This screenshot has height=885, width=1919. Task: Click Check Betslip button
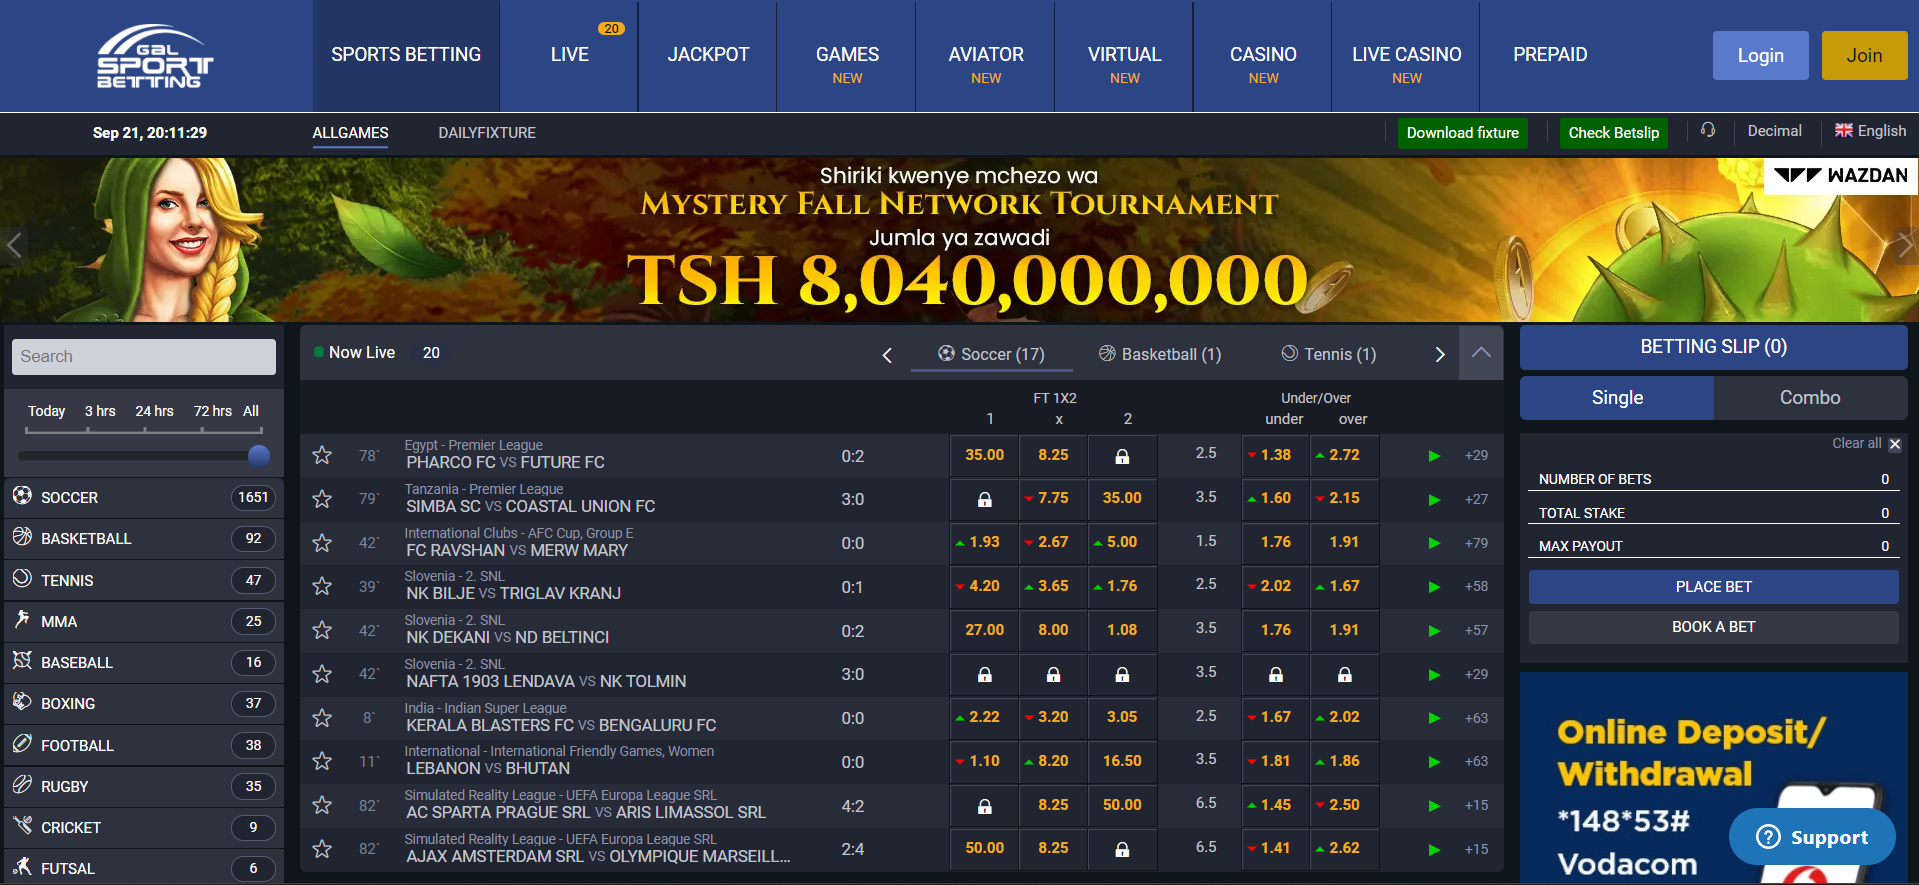pyautogui.click(x=1613, y=133)
